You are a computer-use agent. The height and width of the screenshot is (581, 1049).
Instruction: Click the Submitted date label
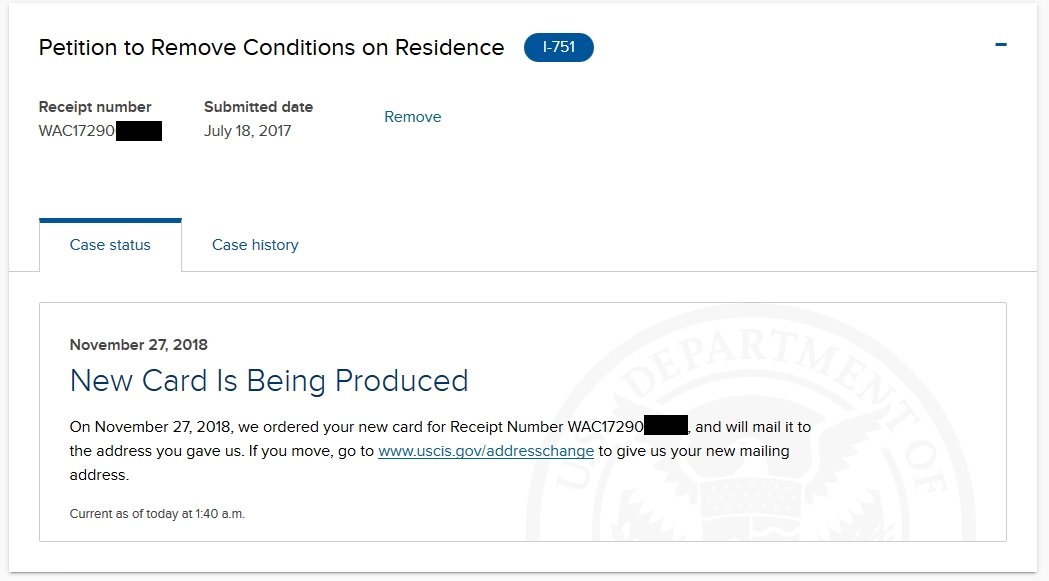pos(258,107)
